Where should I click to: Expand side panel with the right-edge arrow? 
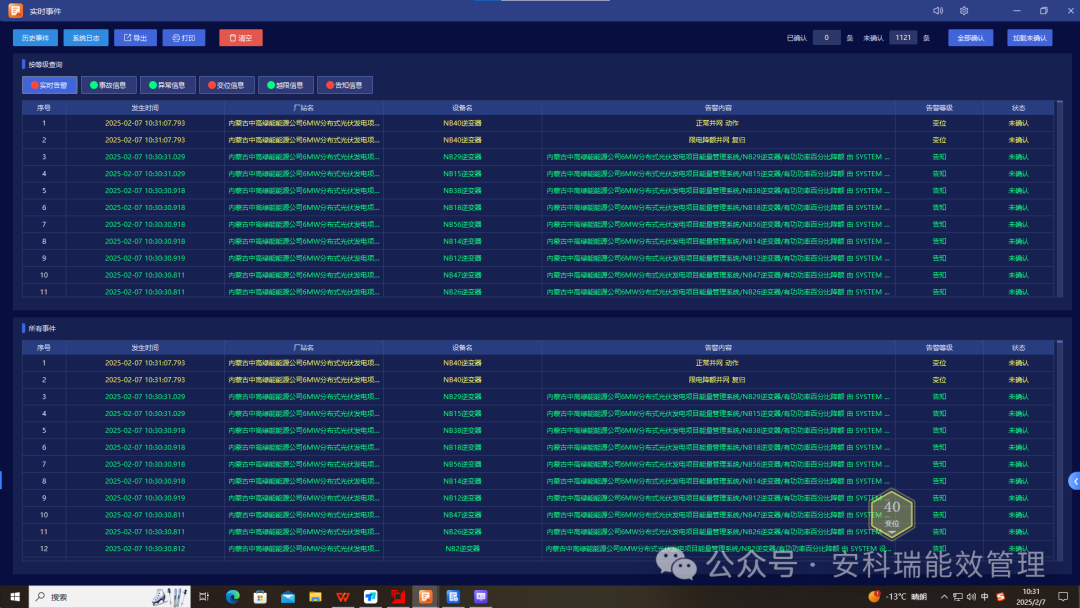point(1073,480)
